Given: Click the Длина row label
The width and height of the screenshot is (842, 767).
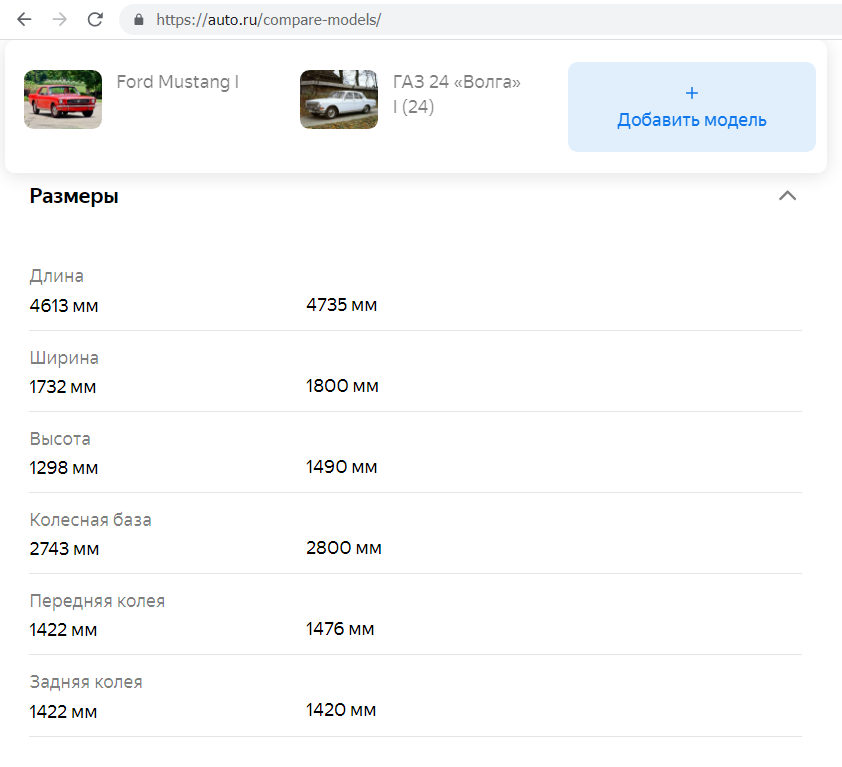Looking at the screenshot, I should tap(57, 276).
